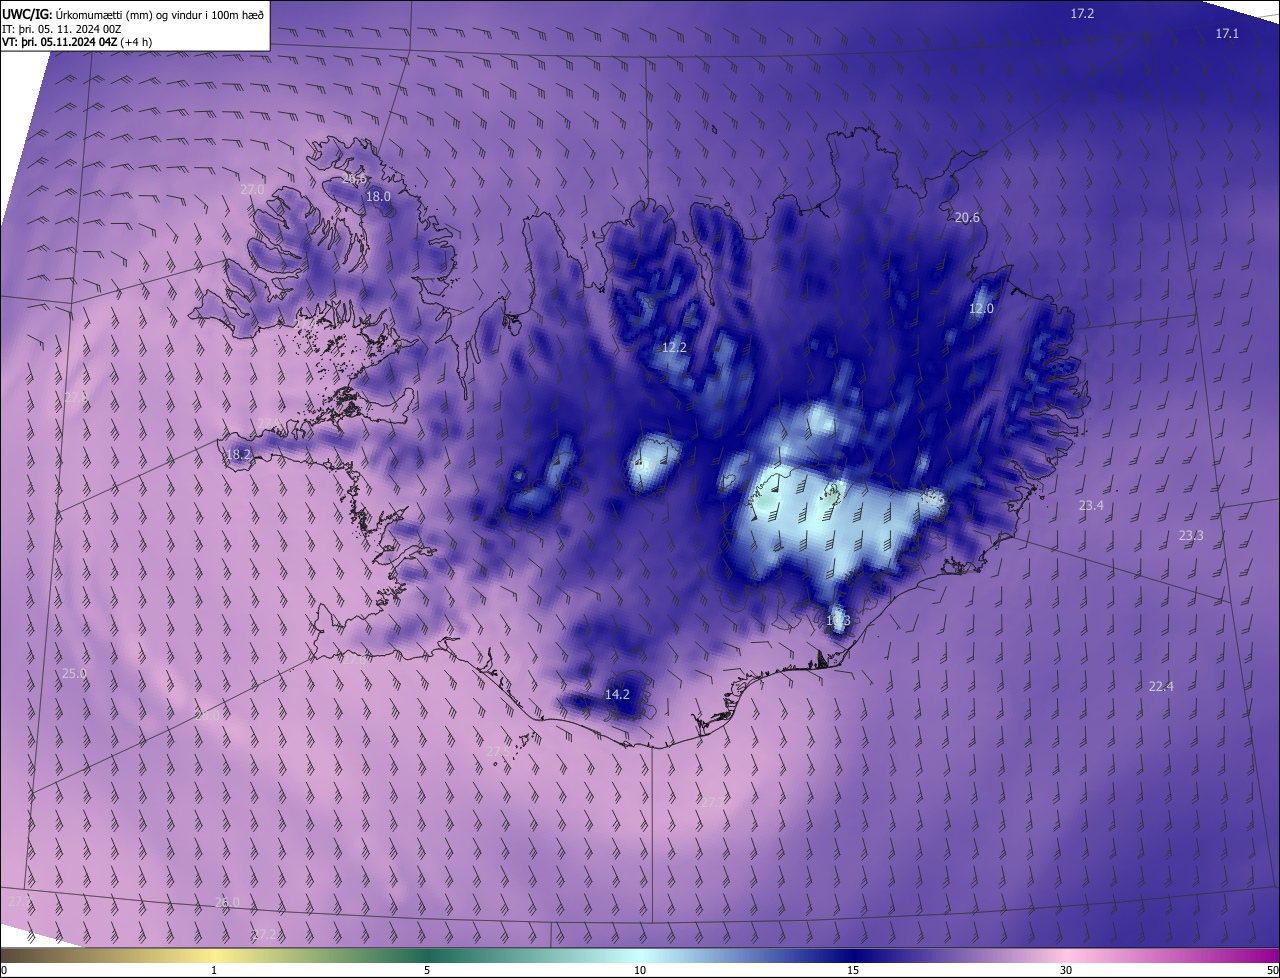Click the 12.0 value label on the map
The image size is (1280, 978).
tap(981, 309)
